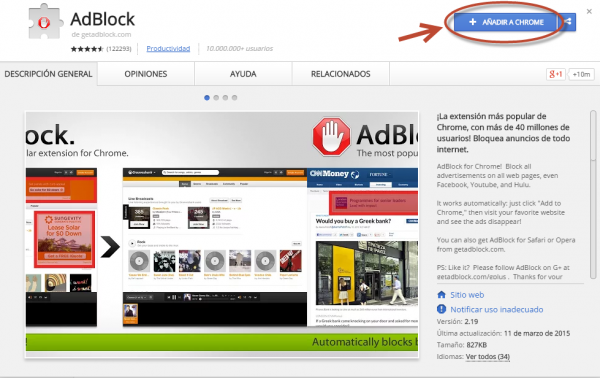Viewport: 600px width, 378px height.
Task: Click the blue alert icon for reporting abuse
Action: click(442, 309)
